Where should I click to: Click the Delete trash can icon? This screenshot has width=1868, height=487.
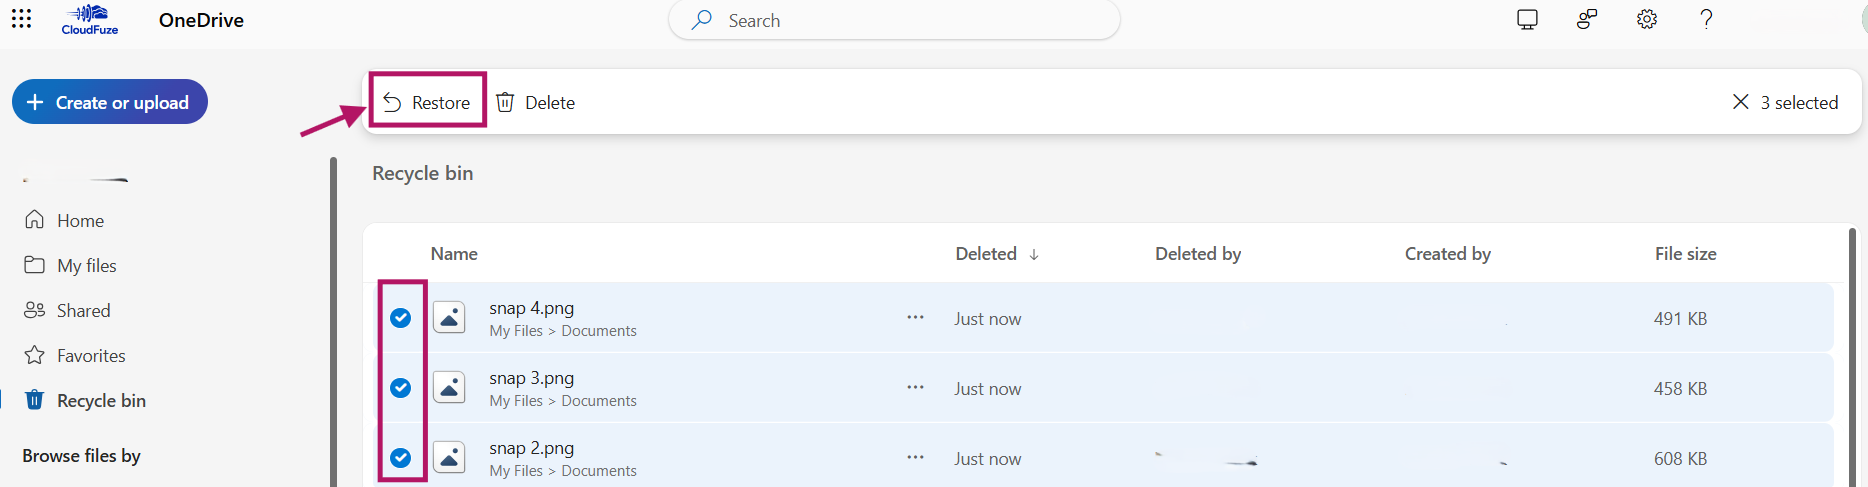coord(505,102)
